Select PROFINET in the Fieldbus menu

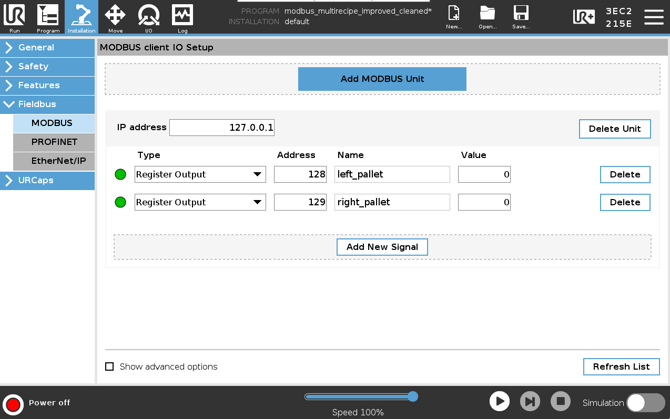54,142
